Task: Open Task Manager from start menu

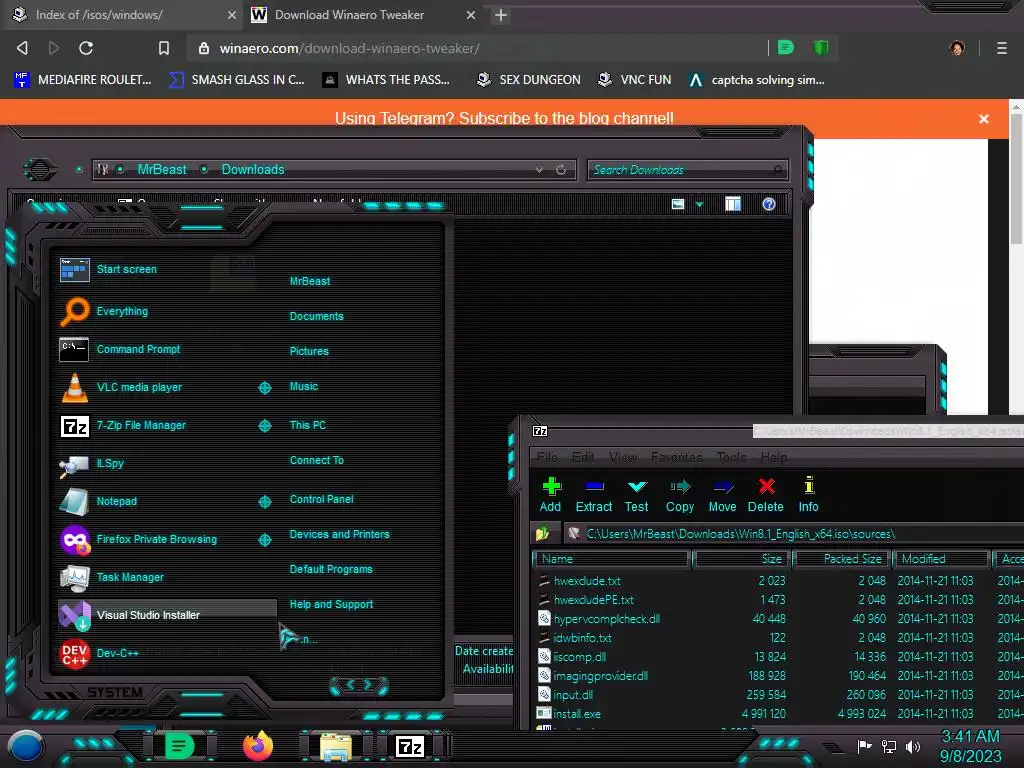Action: (x=111, y=577)
